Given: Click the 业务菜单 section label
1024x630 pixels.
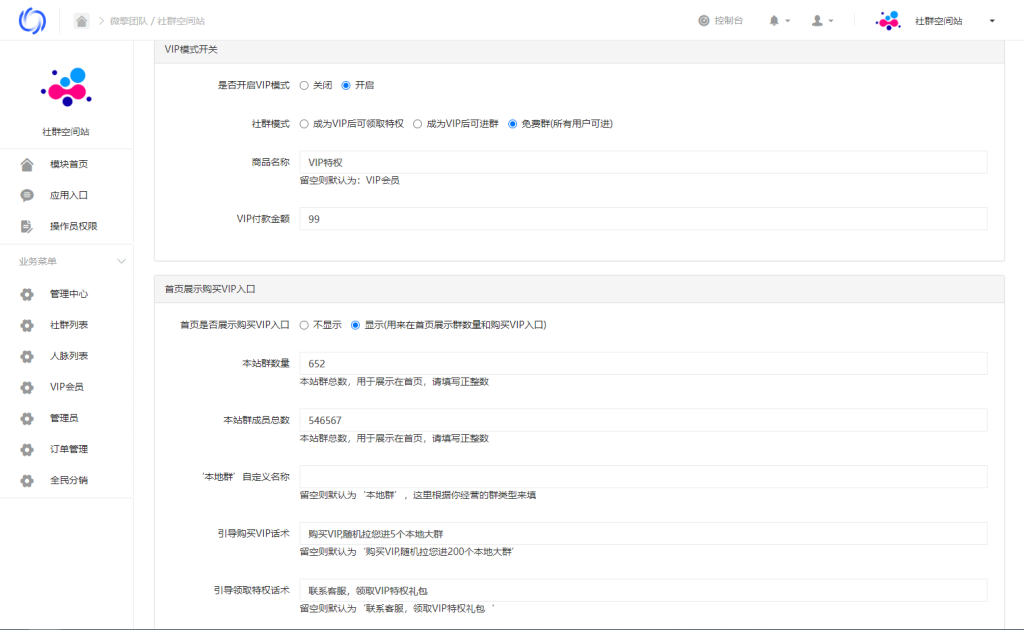Looking at the screenshot, I should 38,261.
